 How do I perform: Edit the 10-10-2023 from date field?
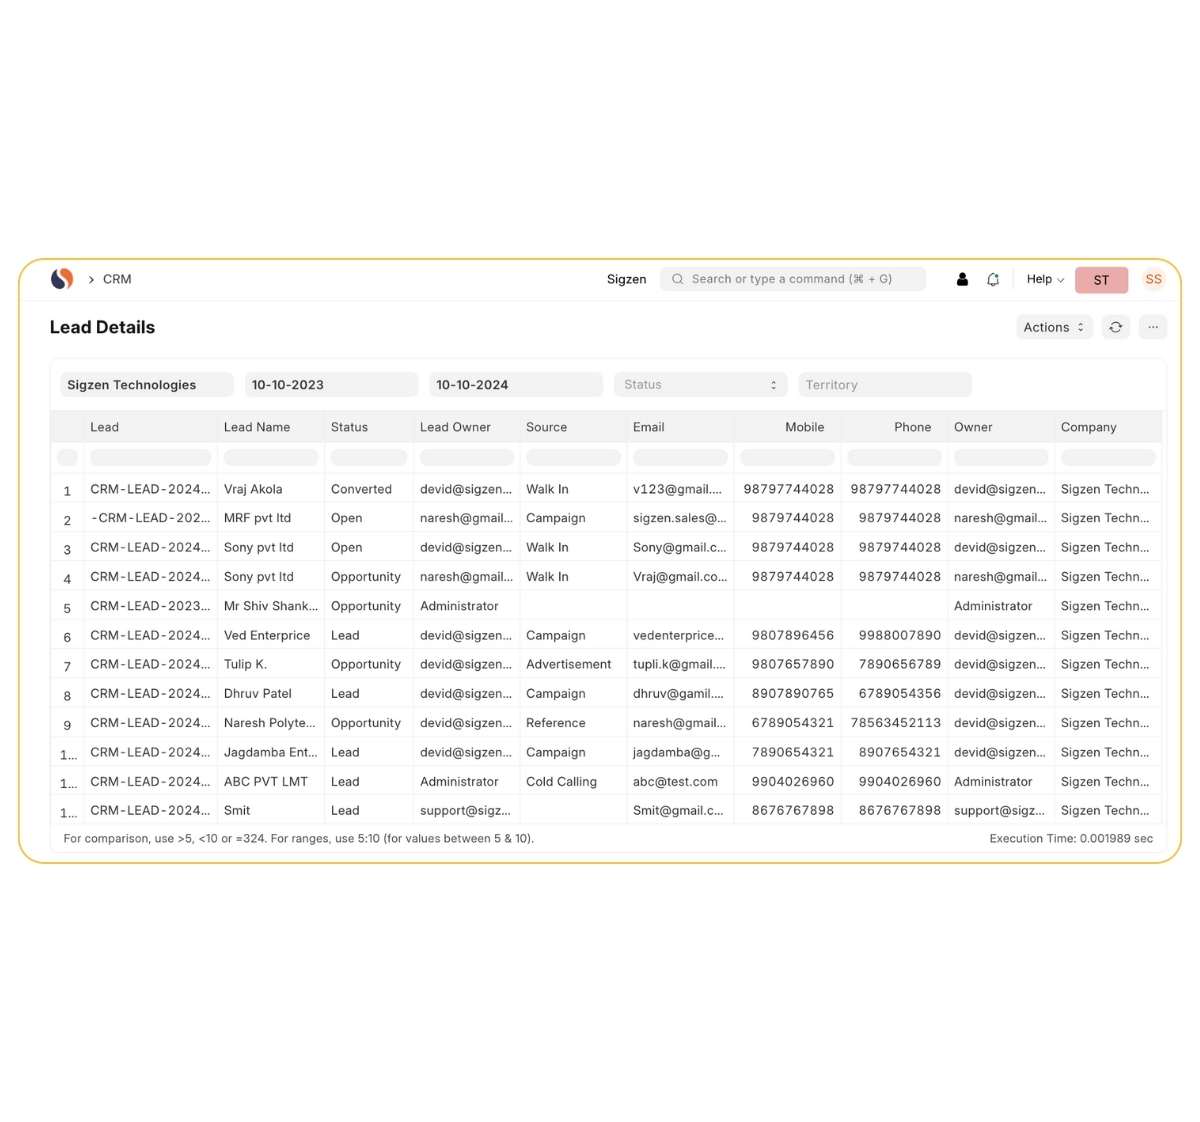point(330,385)
